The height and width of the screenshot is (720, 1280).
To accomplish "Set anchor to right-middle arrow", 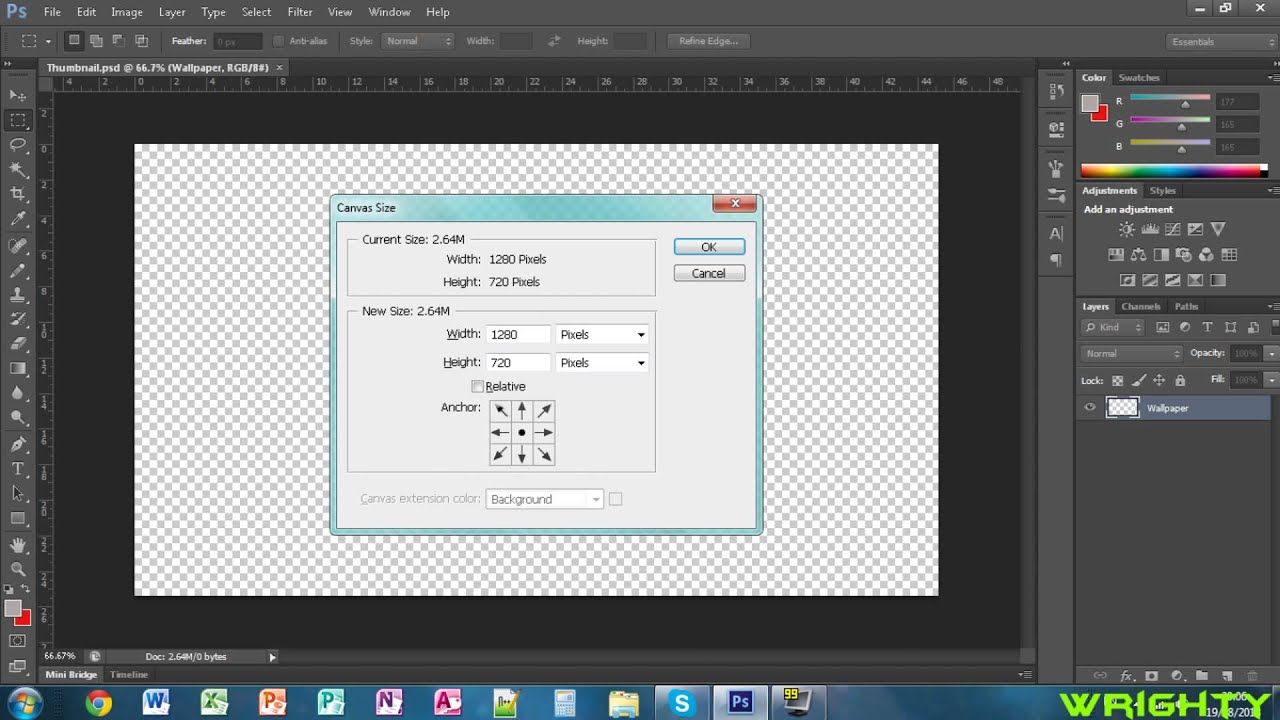I will (544, 432).
